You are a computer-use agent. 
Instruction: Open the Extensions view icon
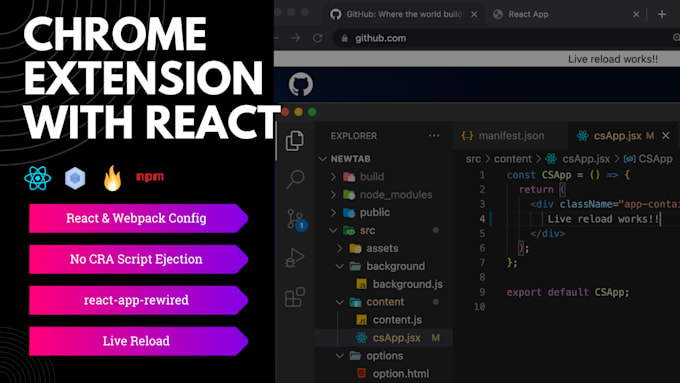coord(295,297)
